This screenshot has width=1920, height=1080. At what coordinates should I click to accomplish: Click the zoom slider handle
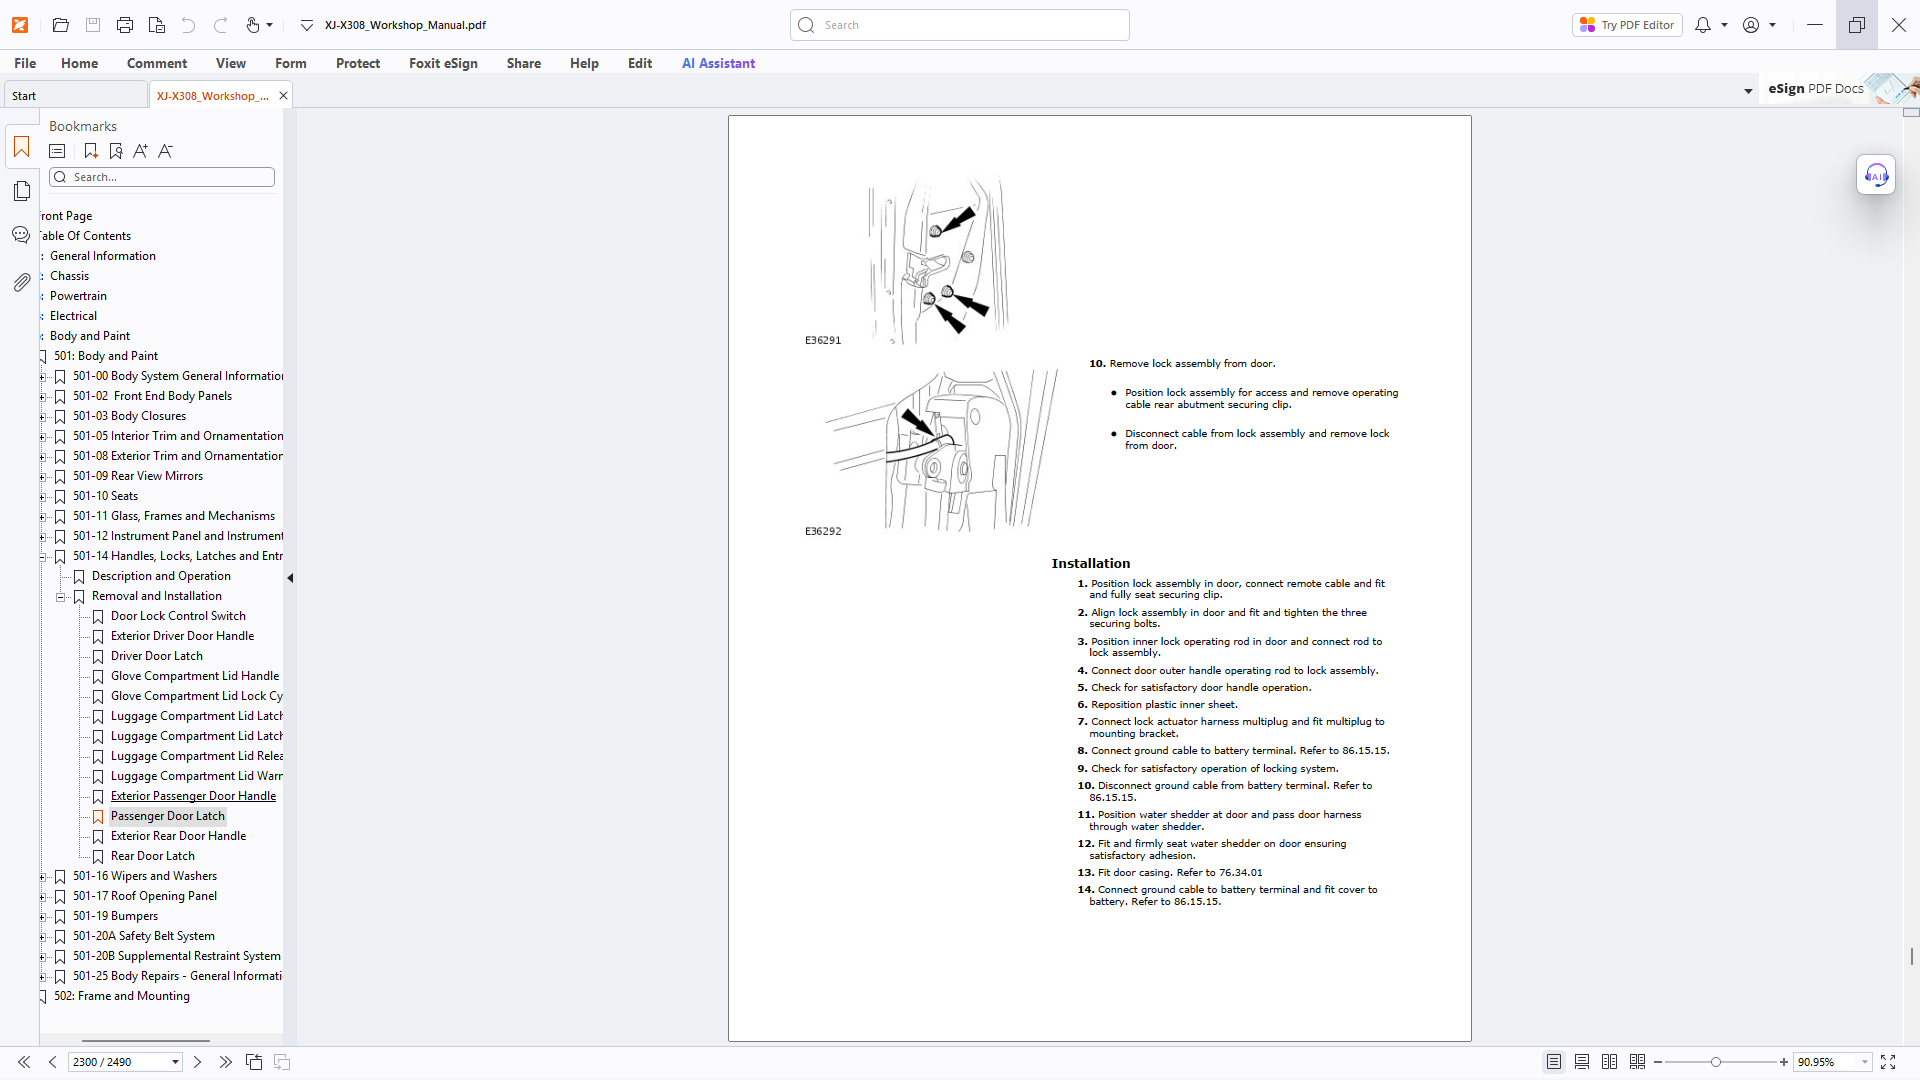pyautogui.click(x=1715, y=1062)
